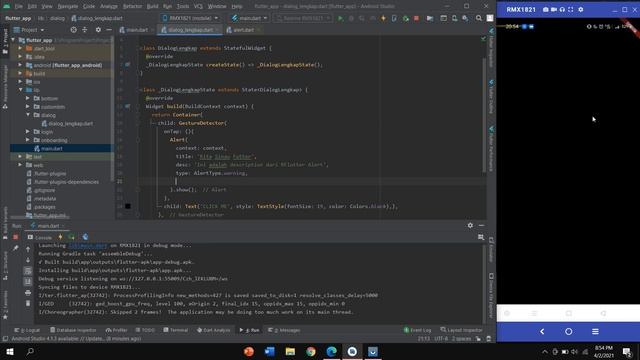
Task: Hot reload lightning icon in Run console bar
Action: [x=60, y=237]
